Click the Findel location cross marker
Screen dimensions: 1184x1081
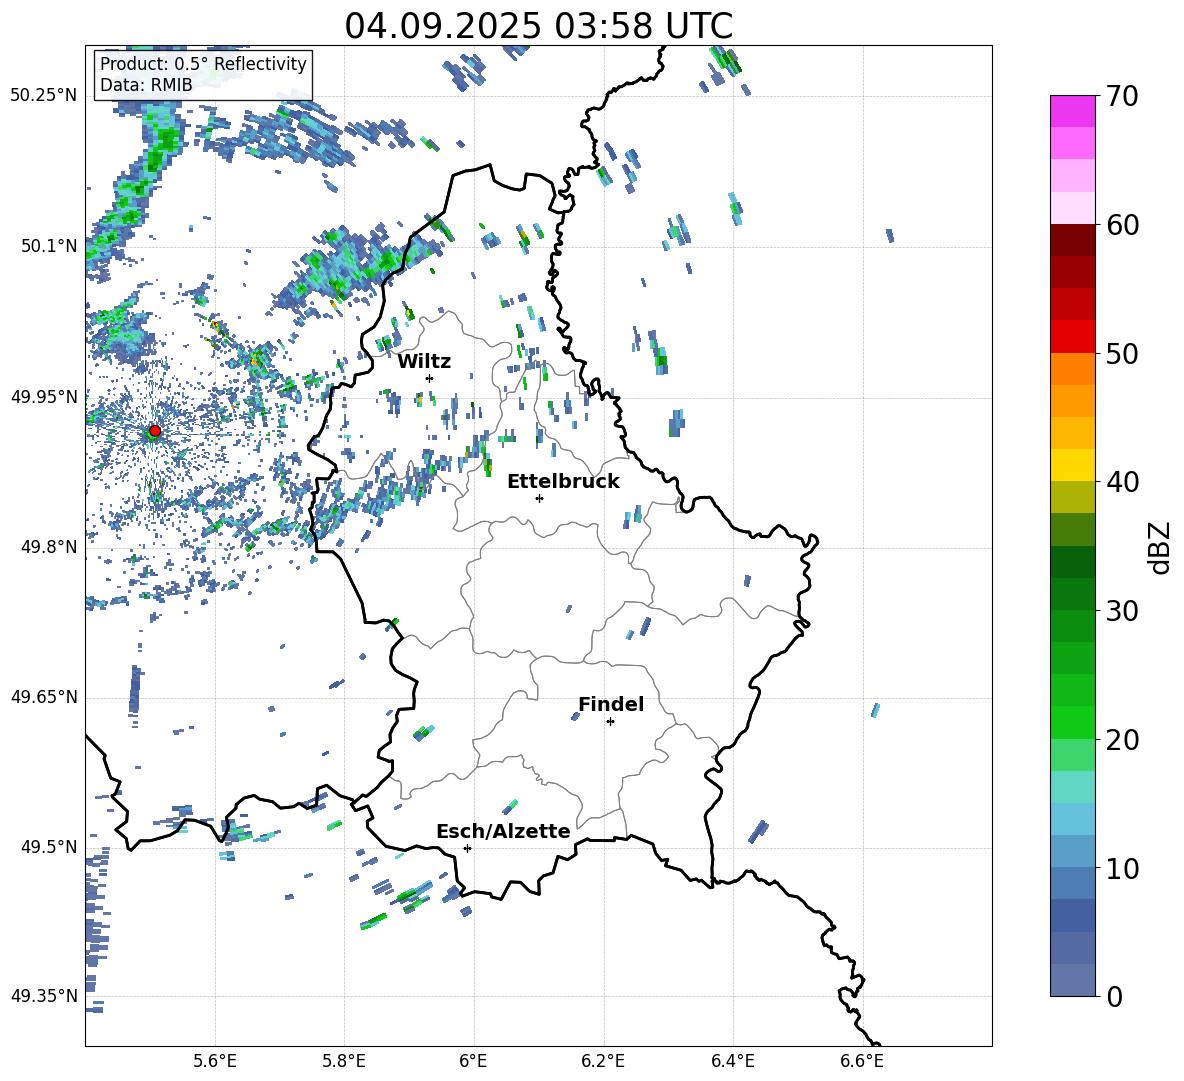610,722
